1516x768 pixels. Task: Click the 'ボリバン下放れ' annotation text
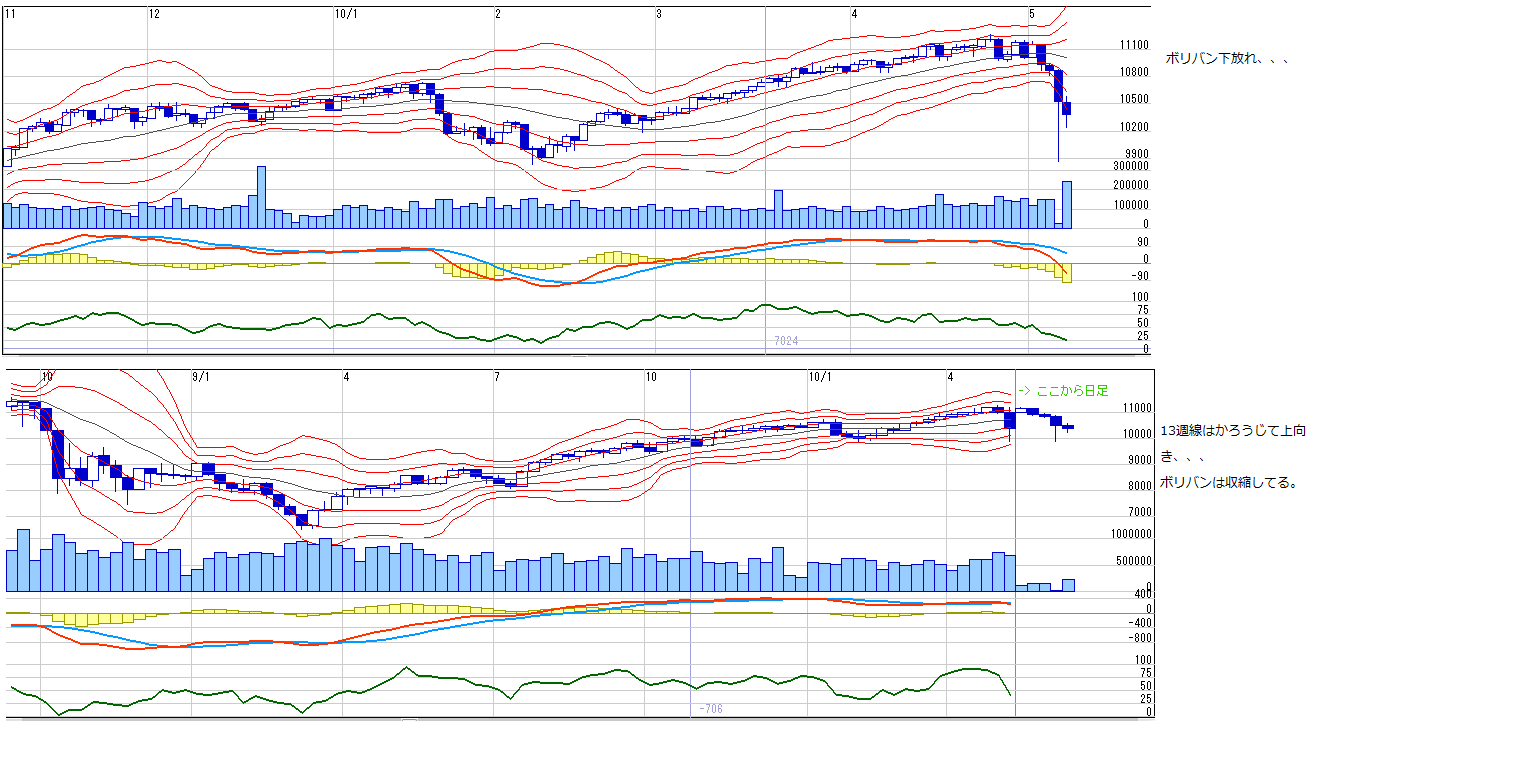click(1226, 59)
